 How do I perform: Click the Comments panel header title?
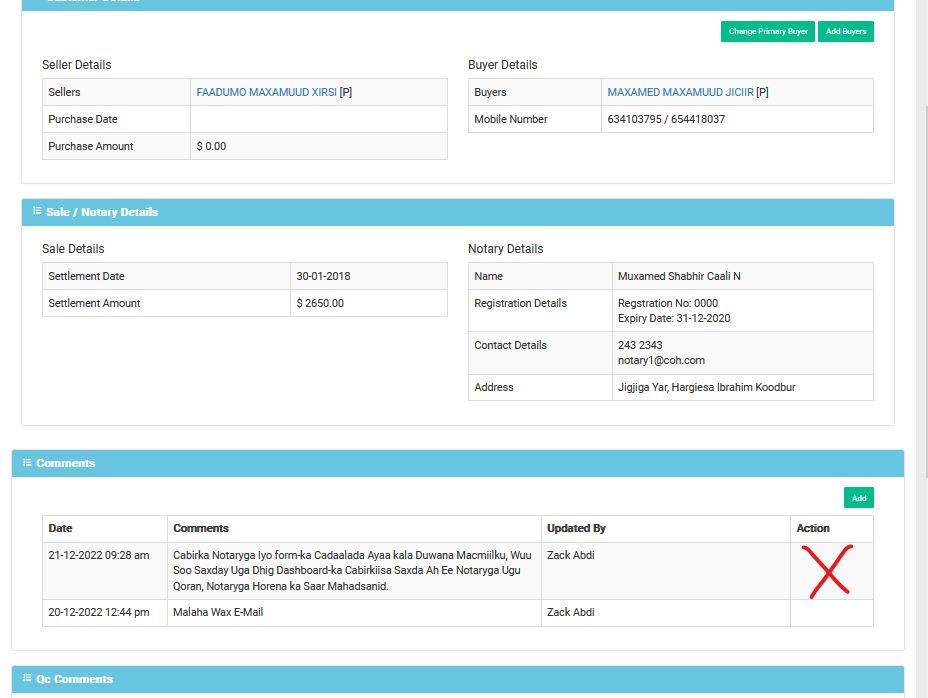66,463
